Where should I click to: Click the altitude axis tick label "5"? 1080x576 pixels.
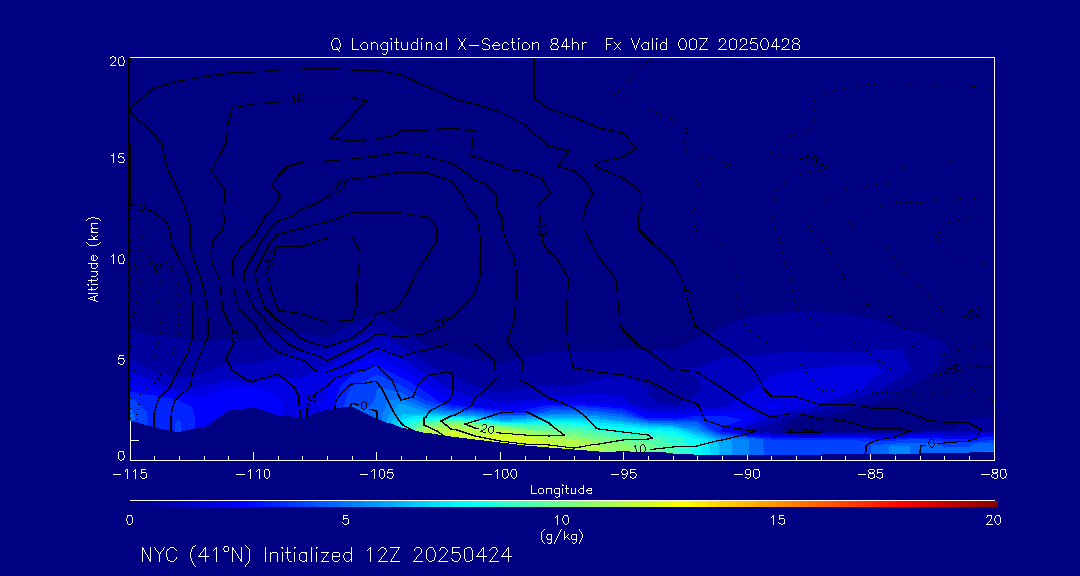pos(121,359)
